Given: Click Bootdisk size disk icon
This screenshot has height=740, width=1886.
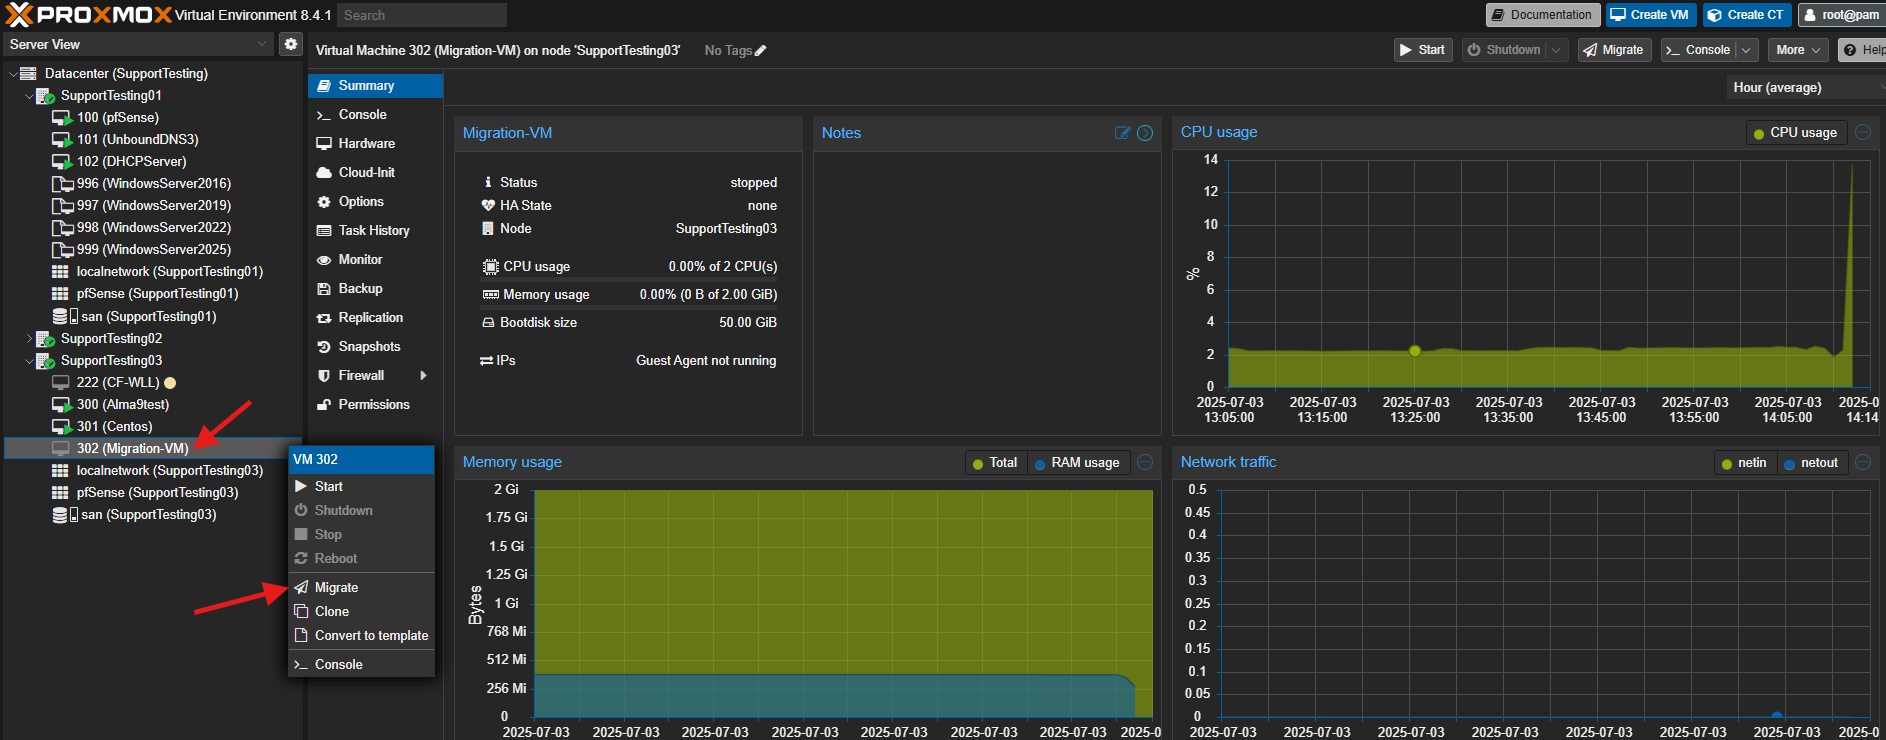Looking at the screenshot, I should coord(488,323).
